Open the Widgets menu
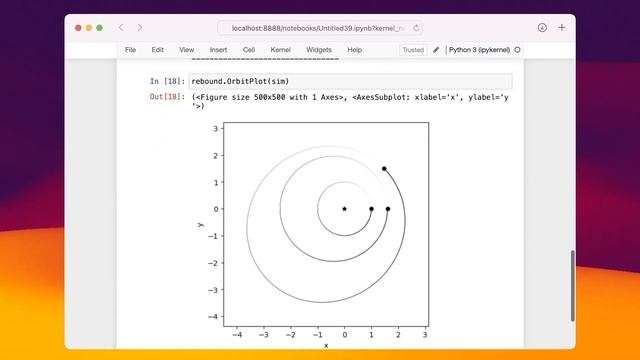Image resolution: width=640 pixels, height=360 pixels. tap(319, 50)
